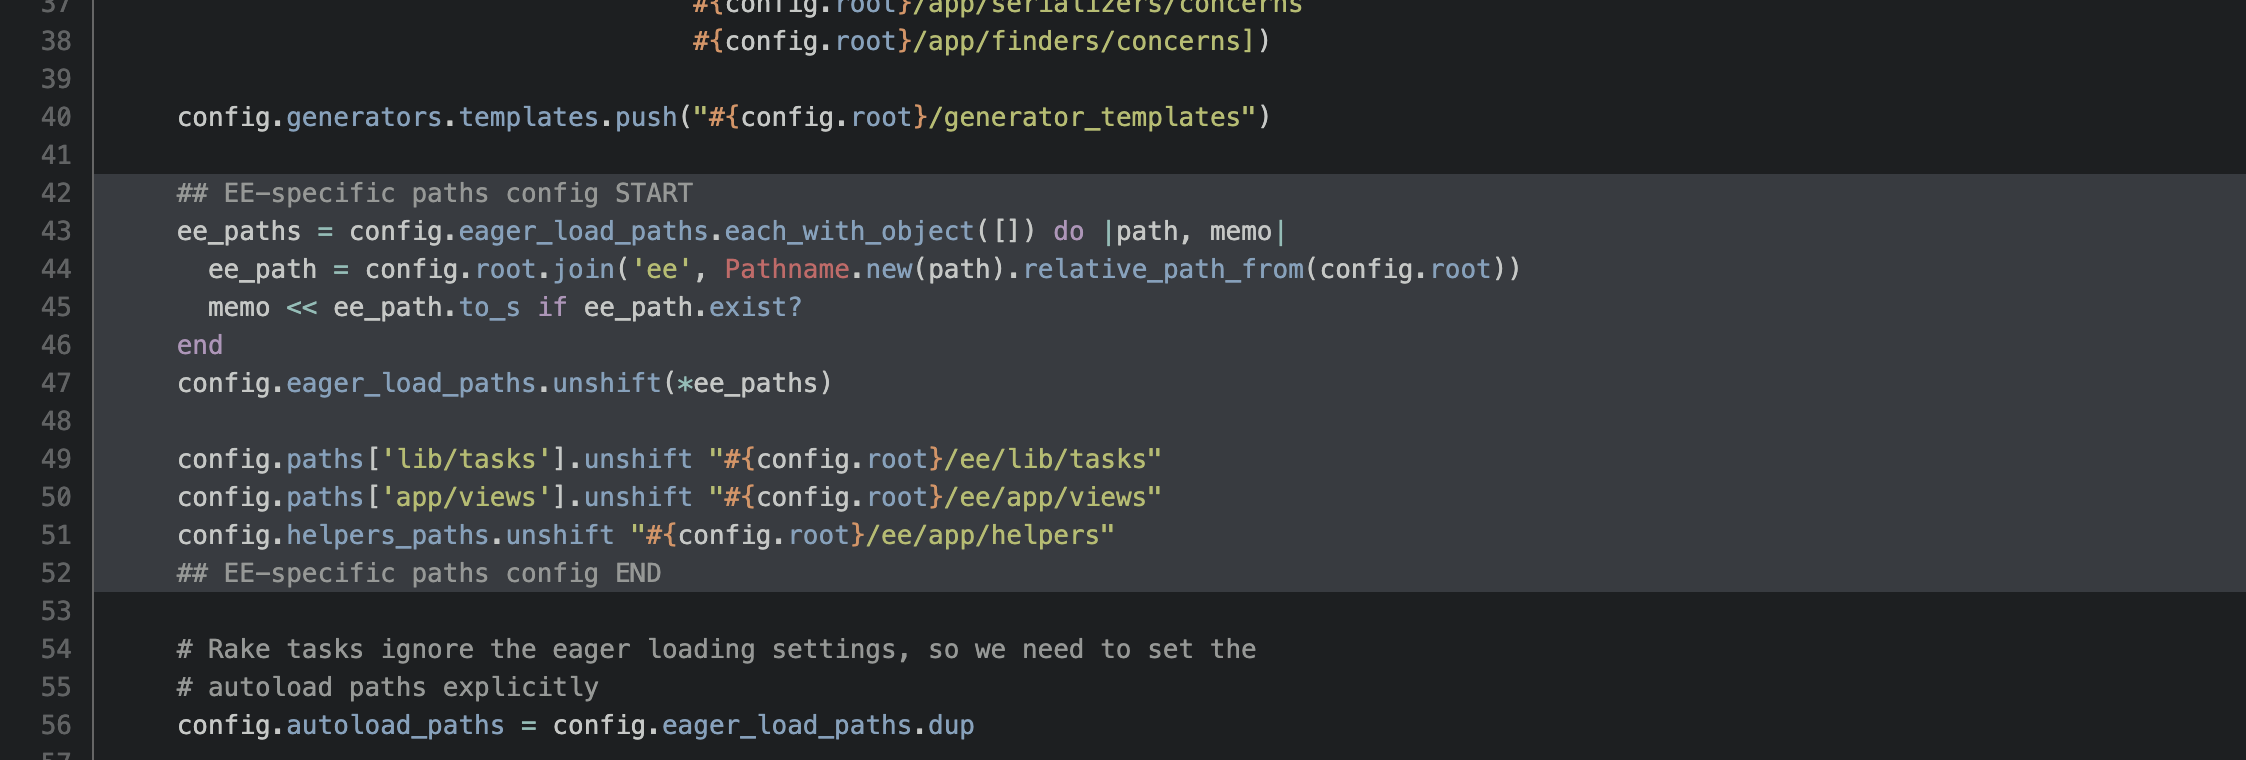Screen dimensions: 2246x760
Task: Click line number 41 in the gutter
Action: click(56, 155)
